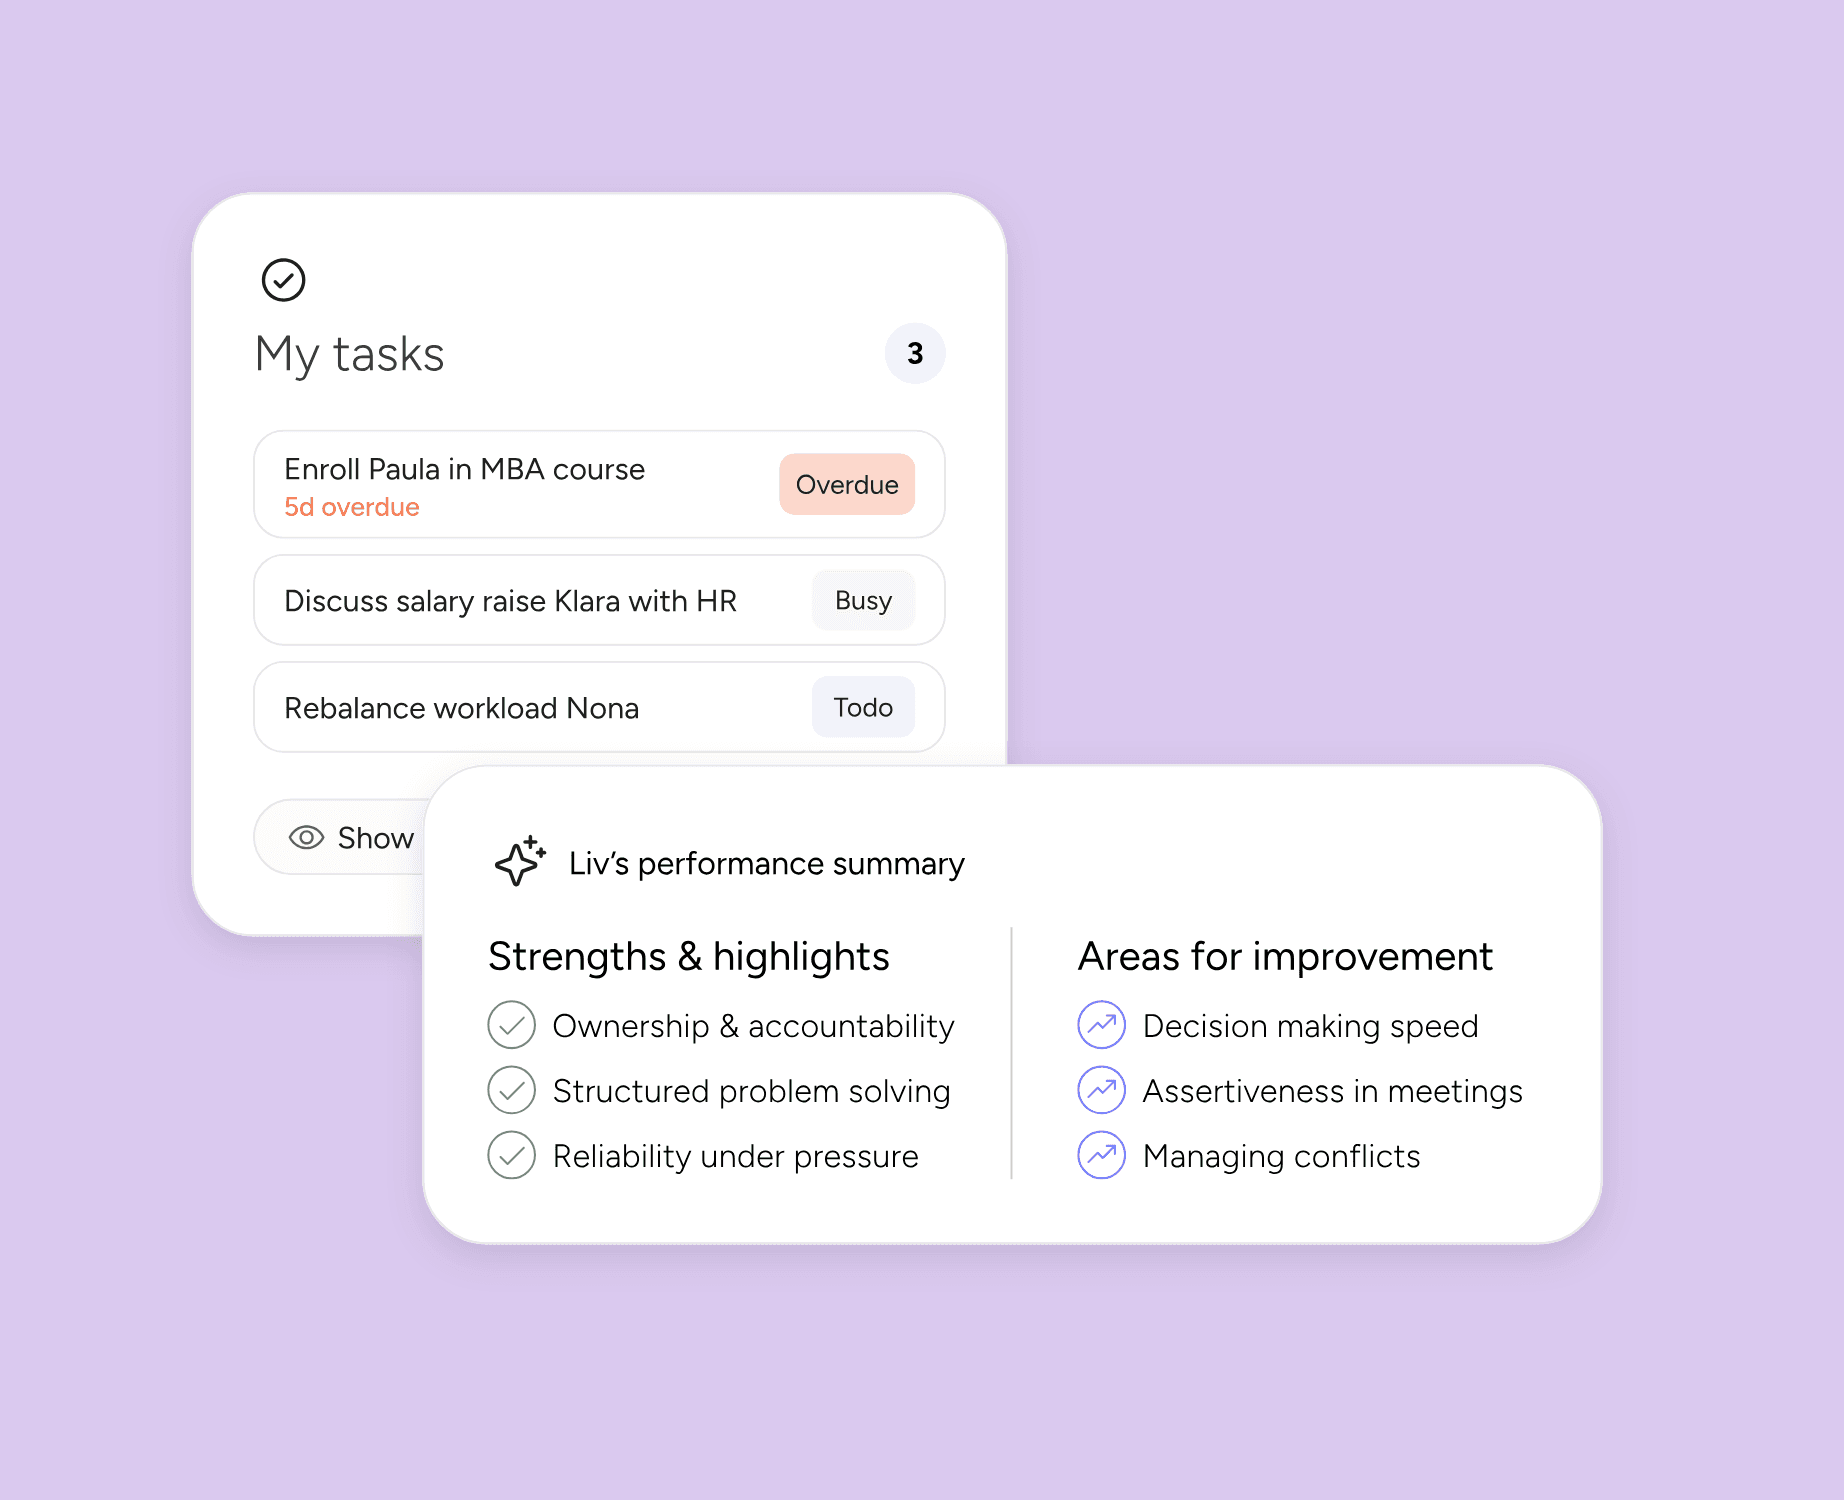Switch to the Strengths & highlights section
Image resolution: width=1844 pixels, height=1500 pixels.
click(688, 956)
